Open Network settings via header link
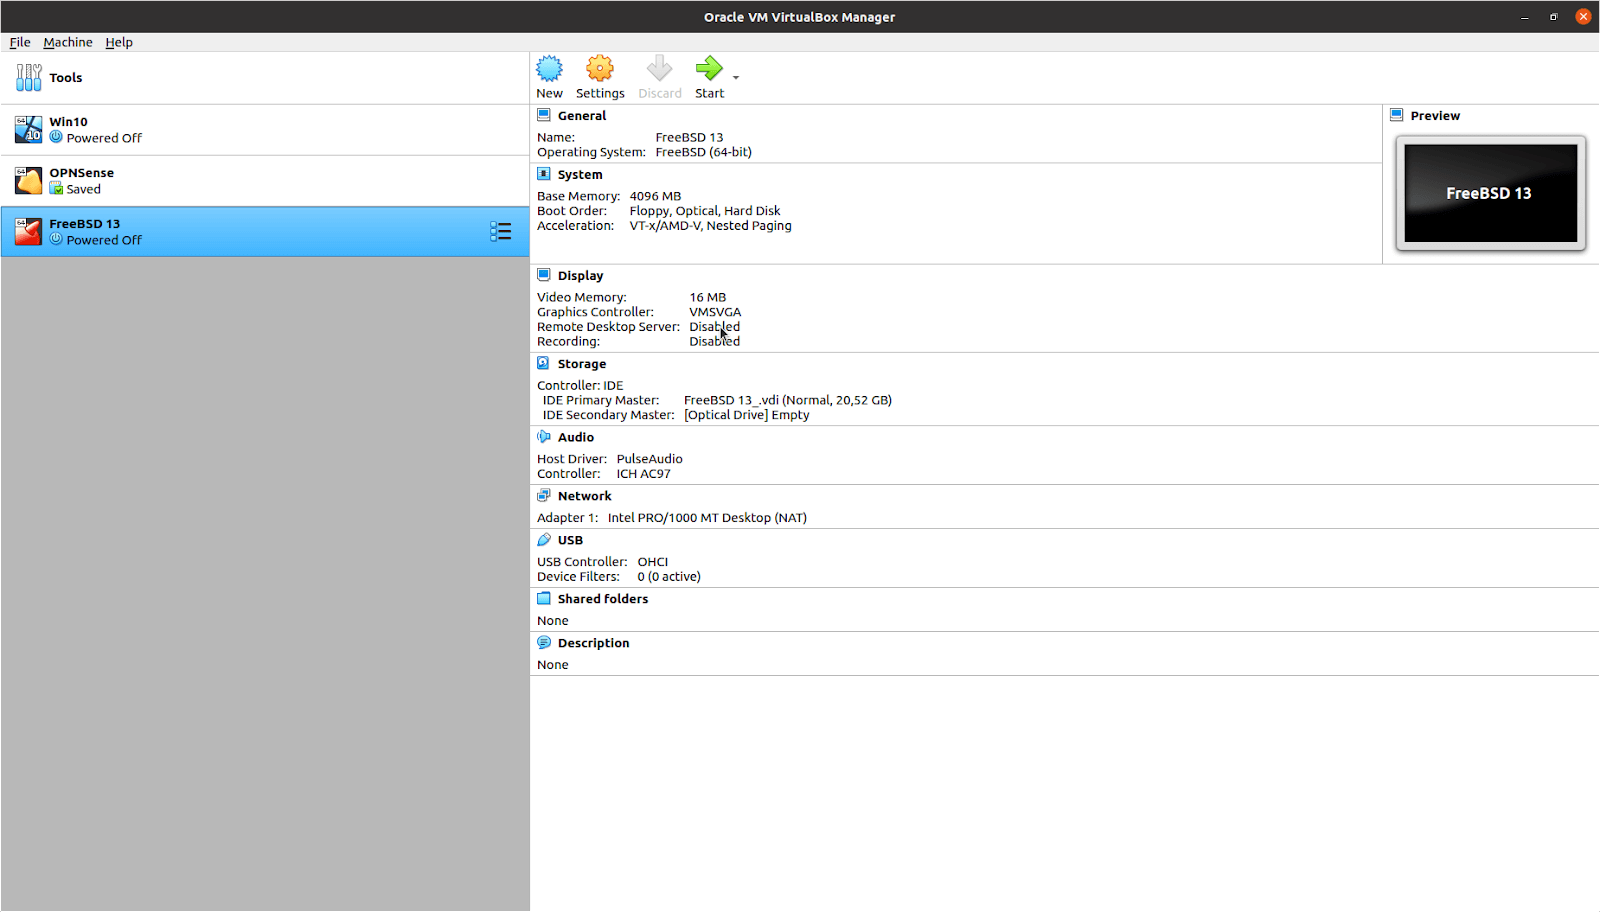 (585, 497)
